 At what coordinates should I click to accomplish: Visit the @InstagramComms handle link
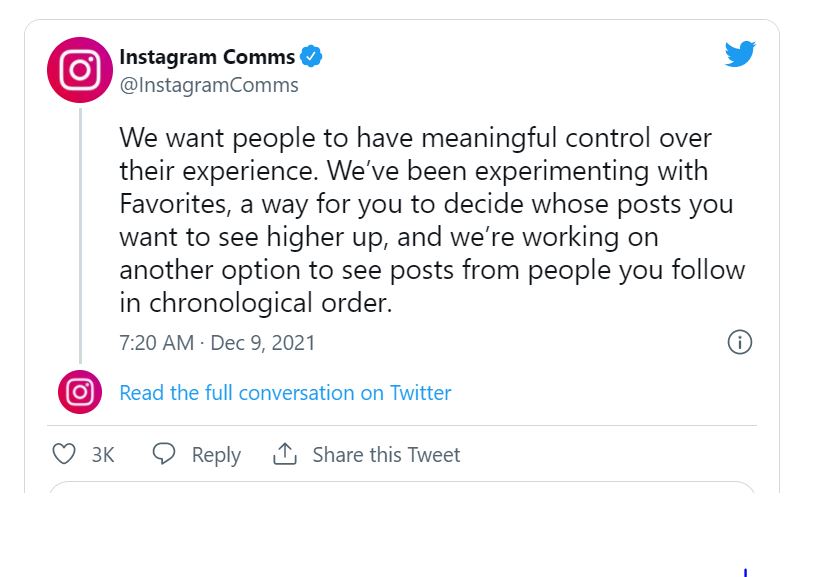[x=209, y=85]
